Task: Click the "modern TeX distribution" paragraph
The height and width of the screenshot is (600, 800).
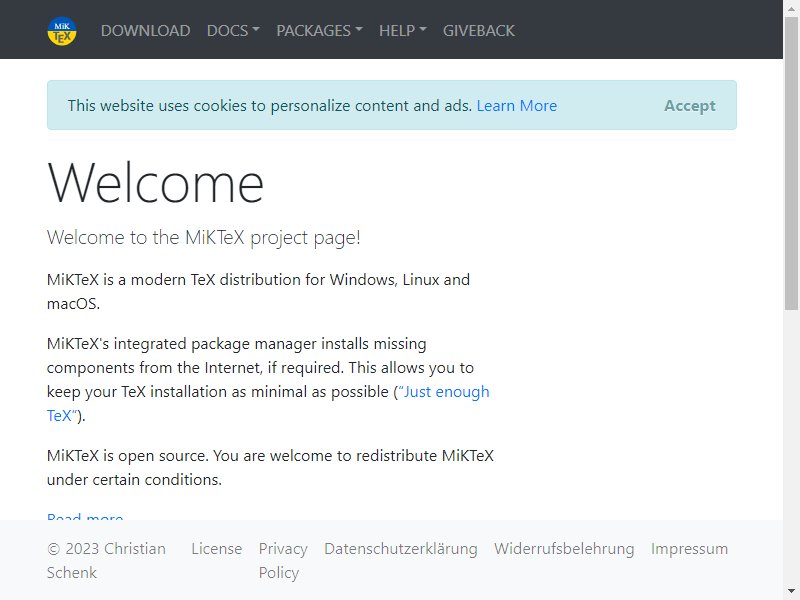Action: tap(258, 291)
